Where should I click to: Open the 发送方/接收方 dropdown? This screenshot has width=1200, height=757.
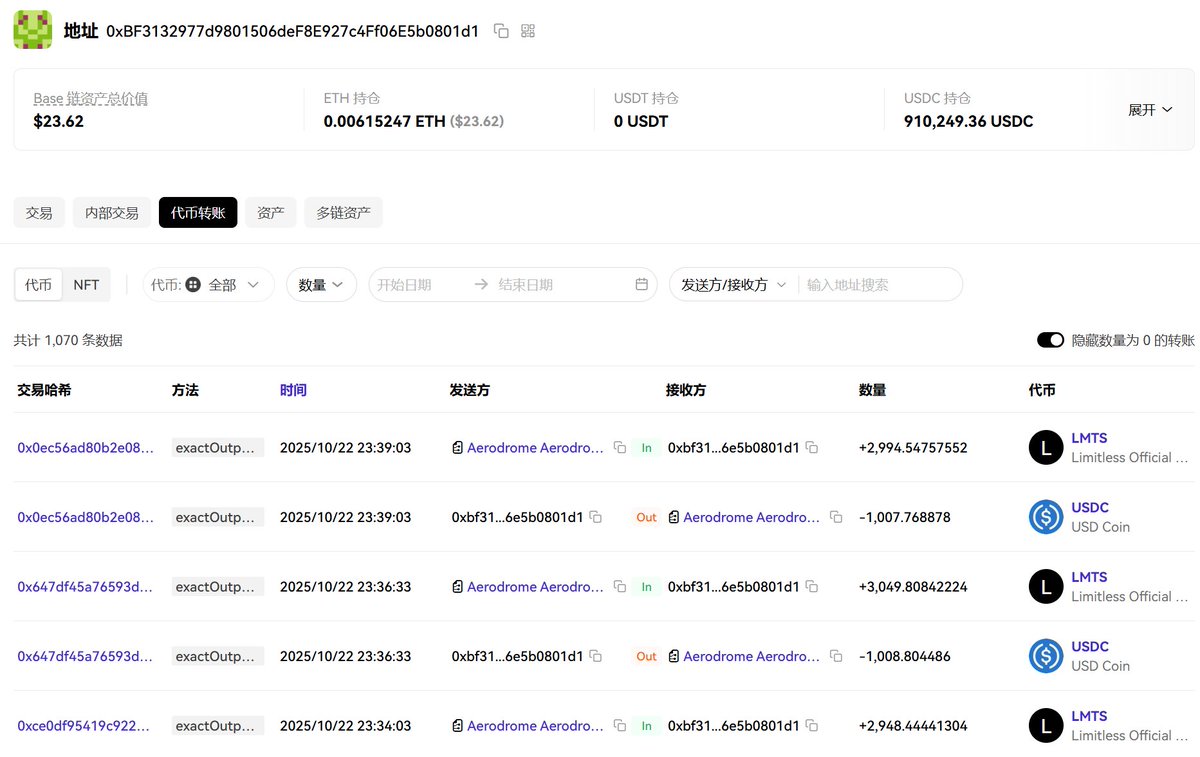pyautogui.click(x=733, y=285)
